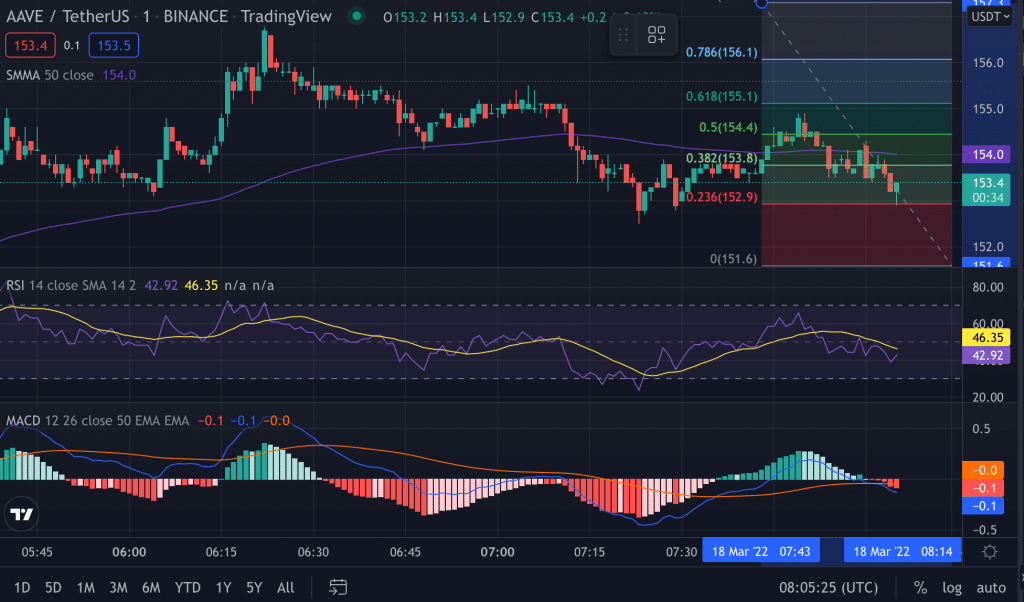Click the blue -0.1 MACD line tag
Viewport: 1024px width, 602px height.
coord(984,505)
